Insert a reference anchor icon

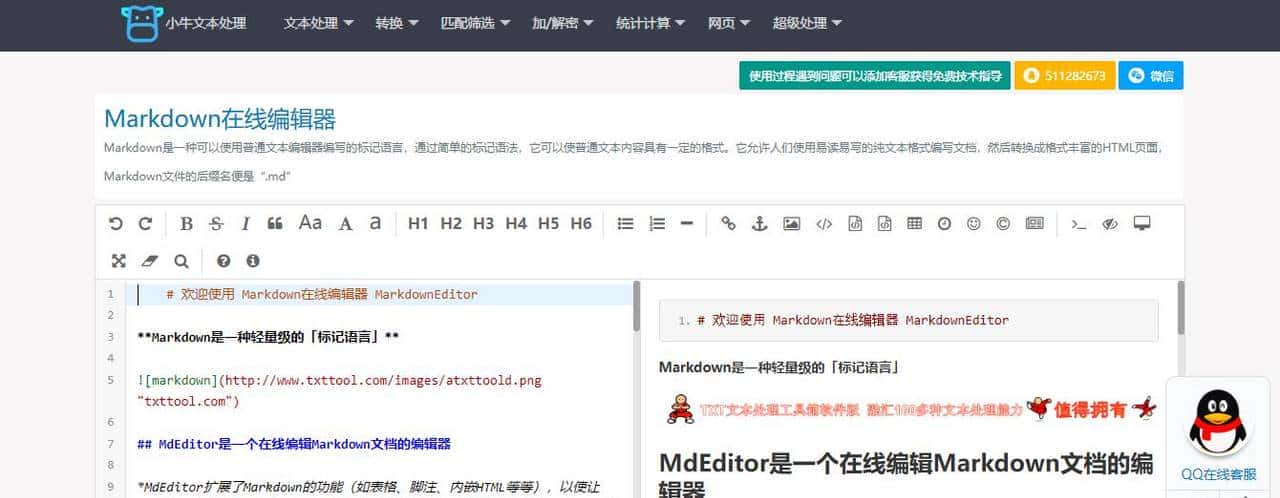pyautogui.click(x=759, y=224)
